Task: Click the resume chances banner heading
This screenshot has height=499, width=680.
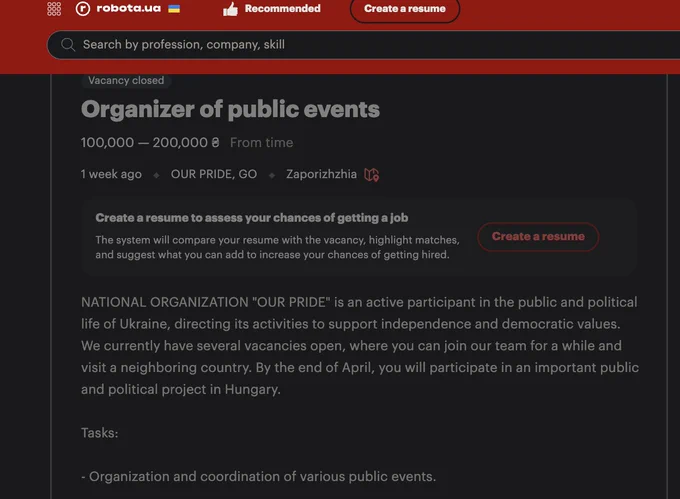Action: click(x=252, y=218)
